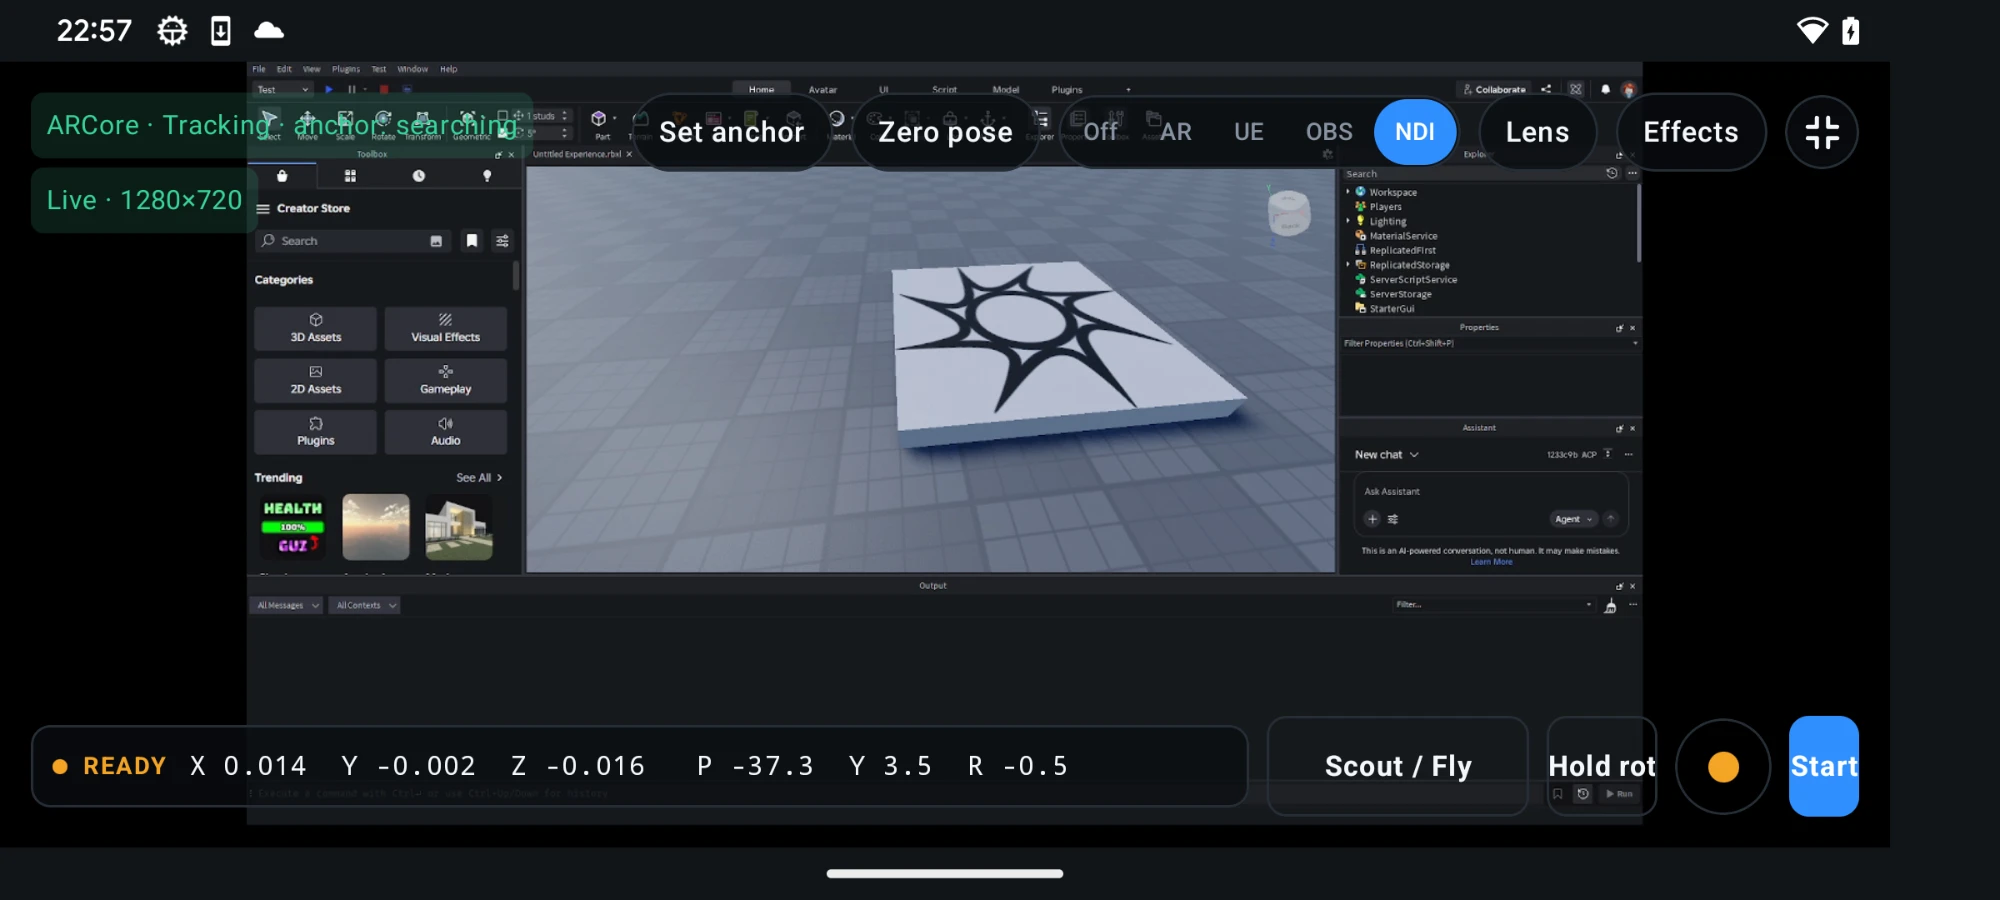This screenshot has width=2000, height=900.
Task: Click the Studio share icon beside Collaborate
Action: pos(1546,89)
